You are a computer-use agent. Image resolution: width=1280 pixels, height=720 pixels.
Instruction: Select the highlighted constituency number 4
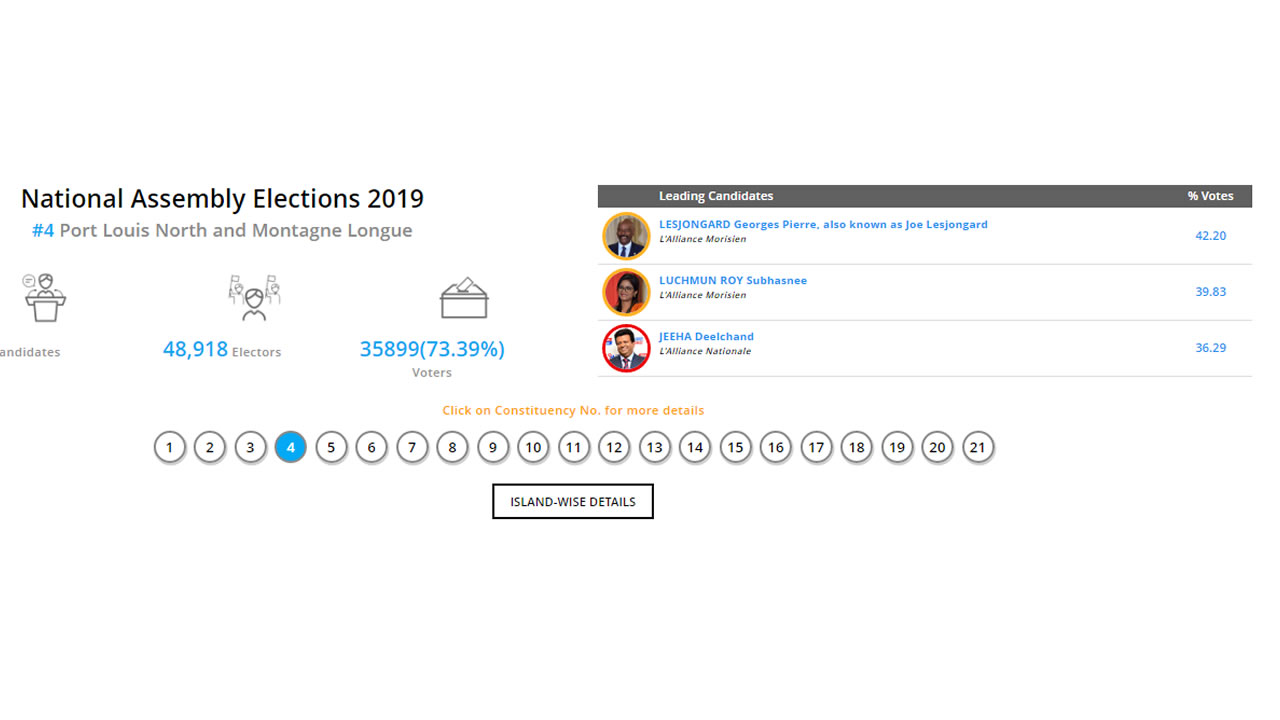coord(291,447)
